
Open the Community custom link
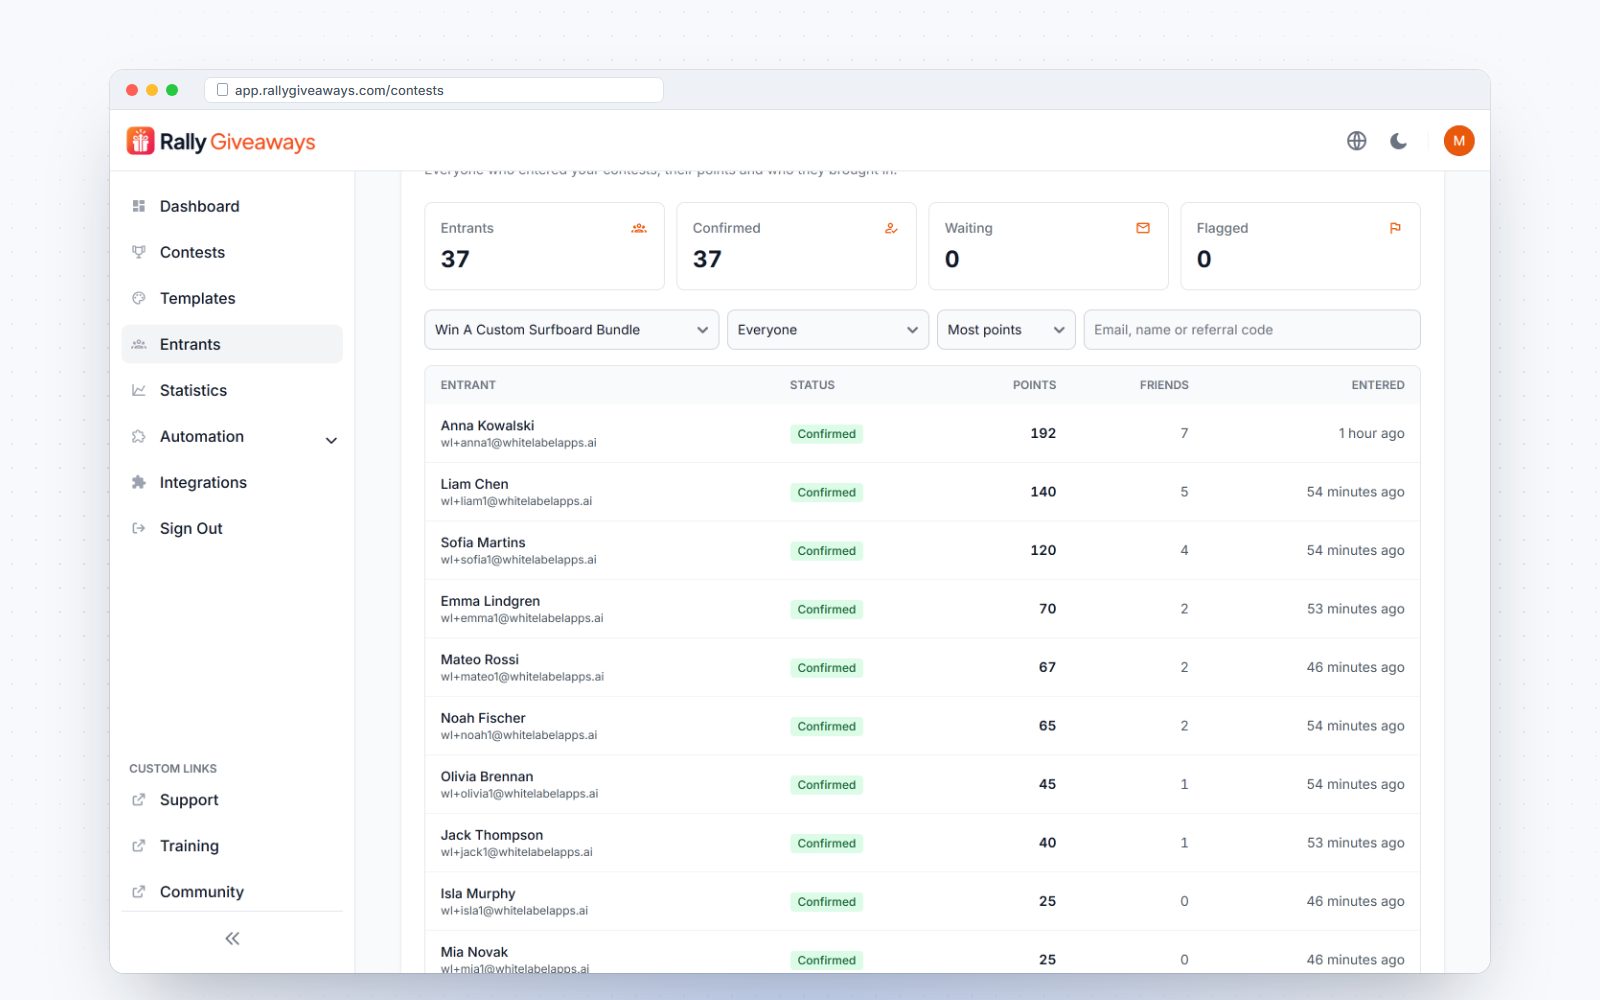point(232,892)
